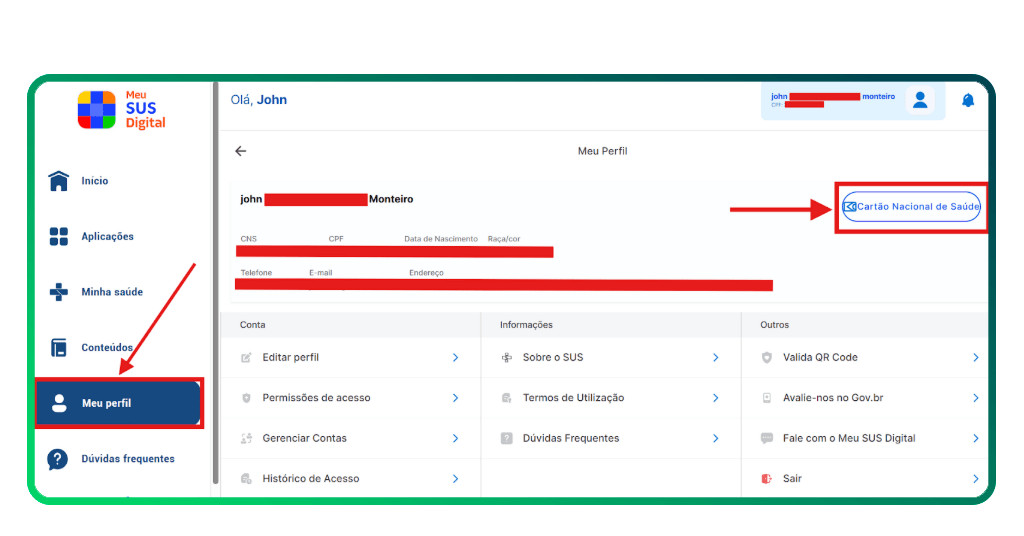Click the notification bell icon
Image resolution: width=1024 pixels, height=536 pixels.
tap(967, 100)
